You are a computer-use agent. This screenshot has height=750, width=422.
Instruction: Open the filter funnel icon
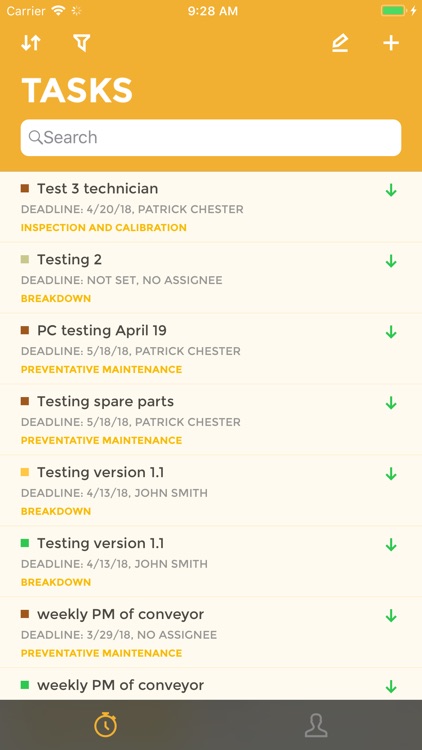(82, 43)
